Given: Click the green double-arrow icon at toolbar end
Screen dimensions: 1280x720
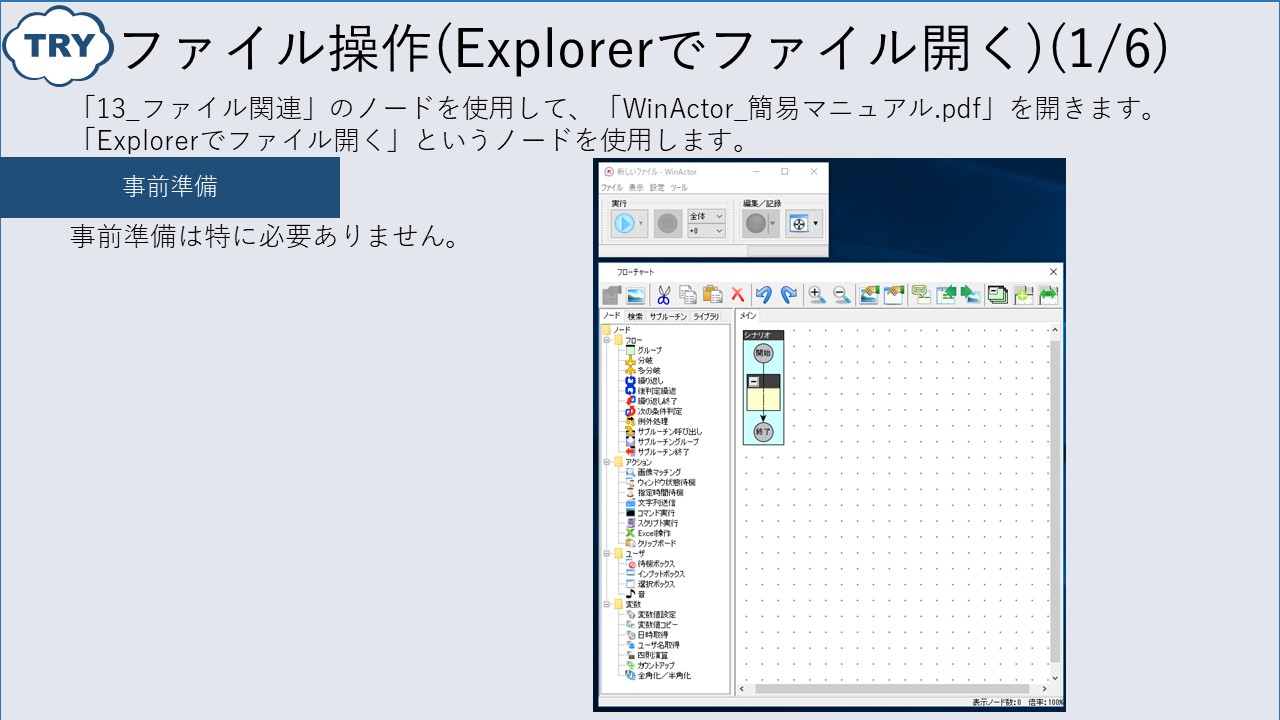Looking at the screenshot, I should point(1048,294).
